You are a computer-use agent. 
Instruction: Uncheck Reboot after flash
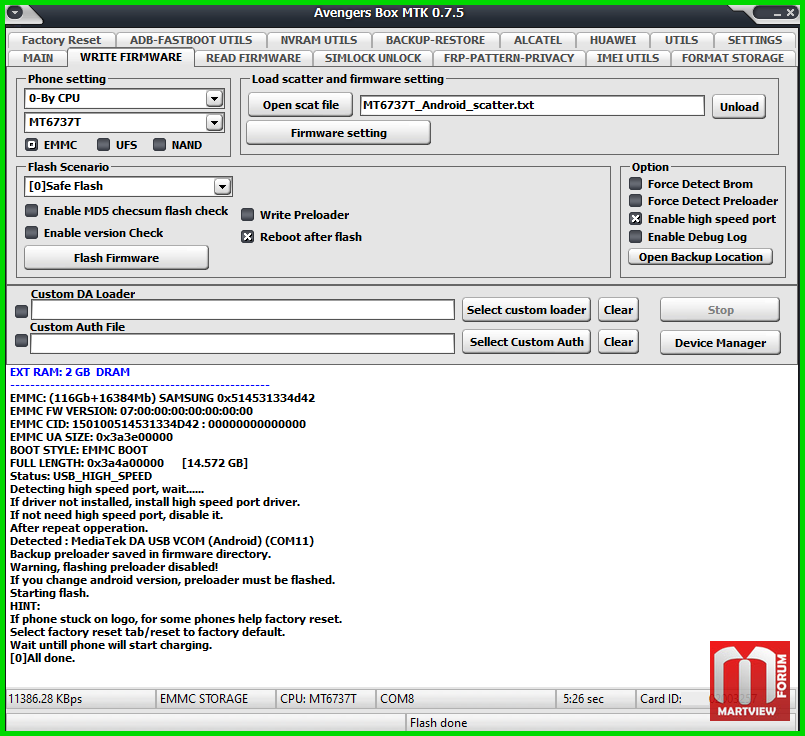point(247,237)
